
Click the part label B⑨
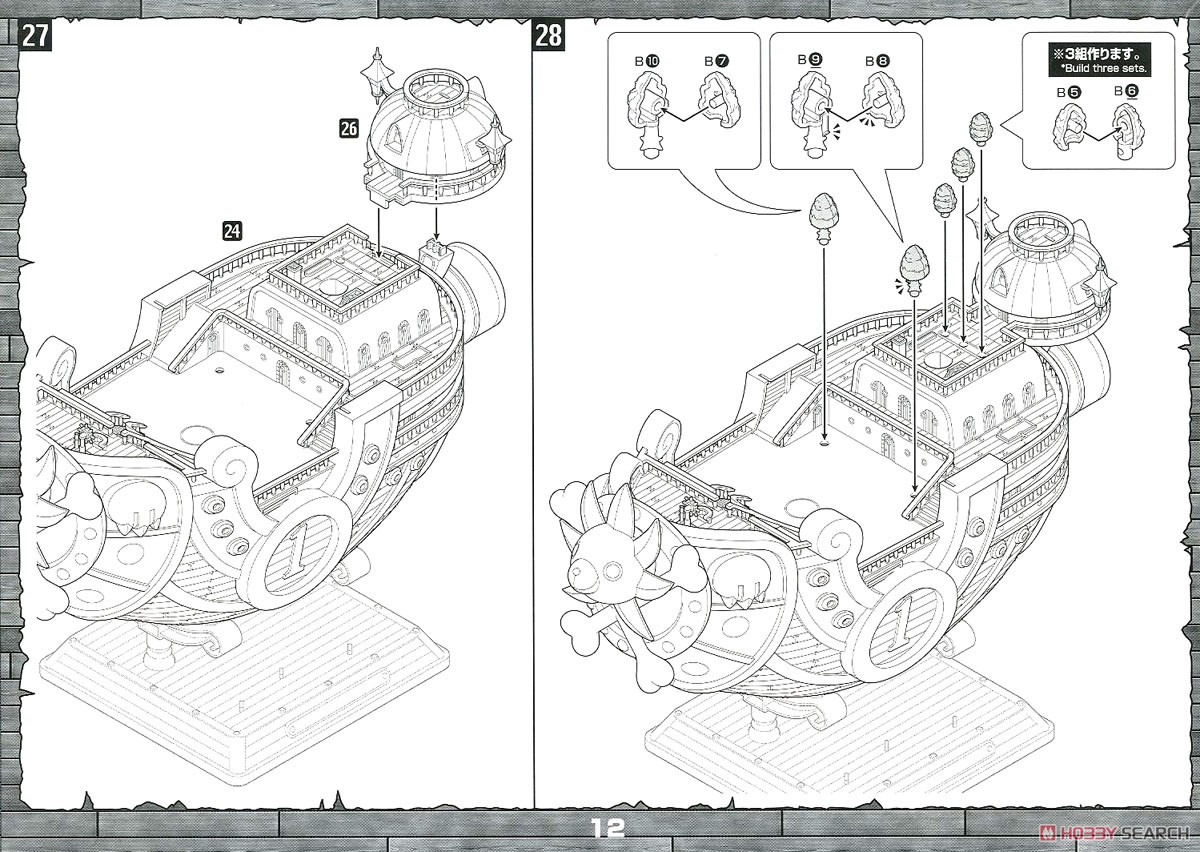[x=809, y=60]
